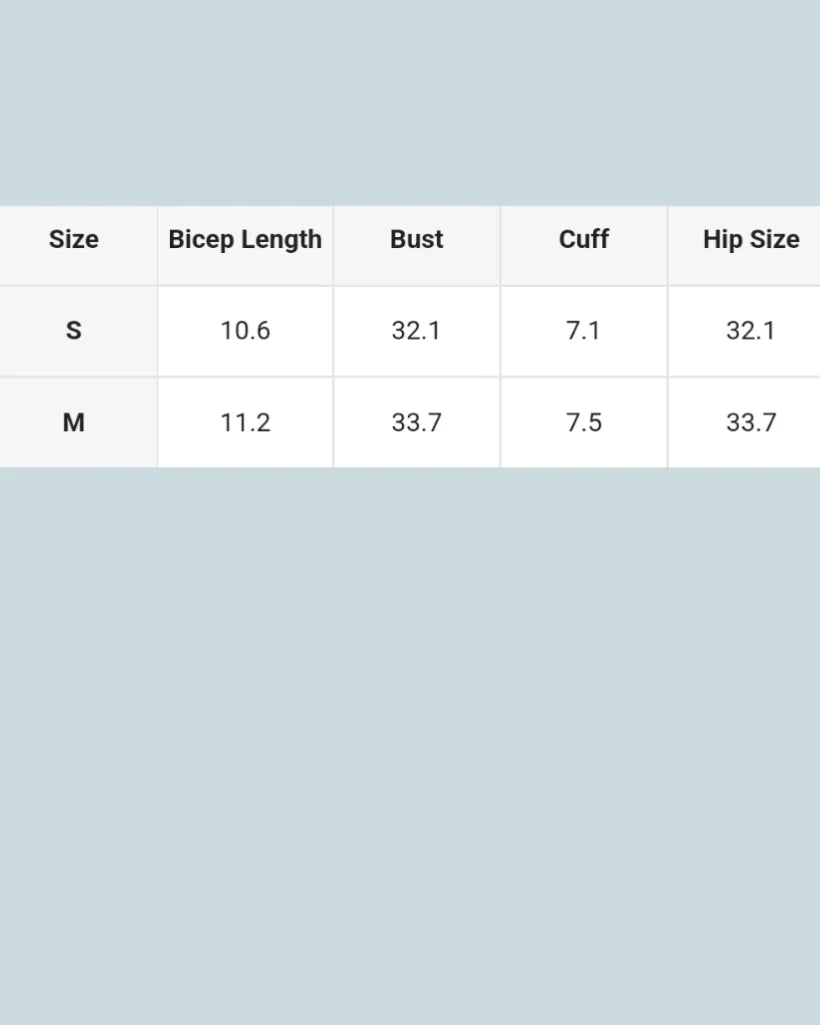Click the empty area above the size table
820x1025 pixels.
point(410,100)
